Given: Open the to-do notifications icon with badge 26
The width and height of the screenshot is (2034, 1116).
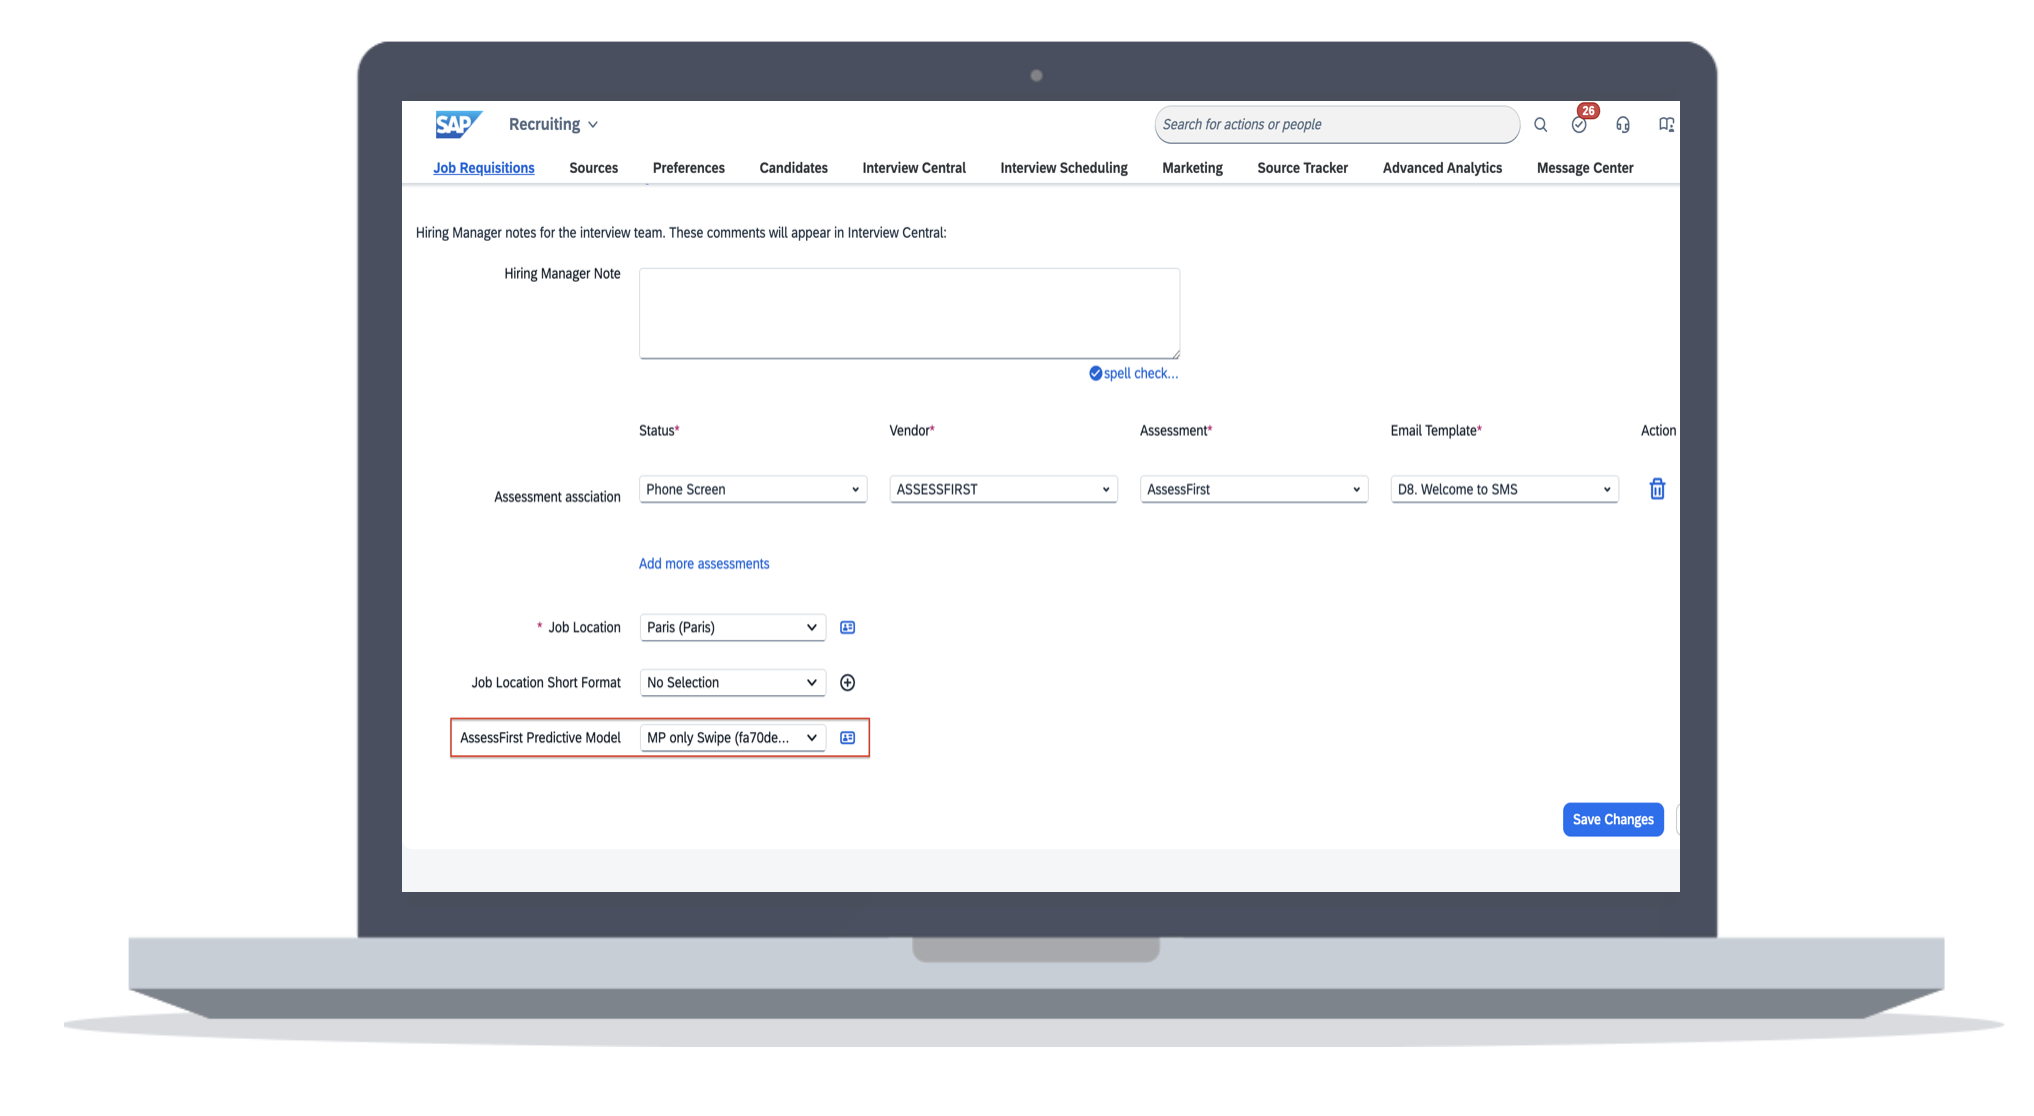Looking at the screenshot, I should (1579, 124).
